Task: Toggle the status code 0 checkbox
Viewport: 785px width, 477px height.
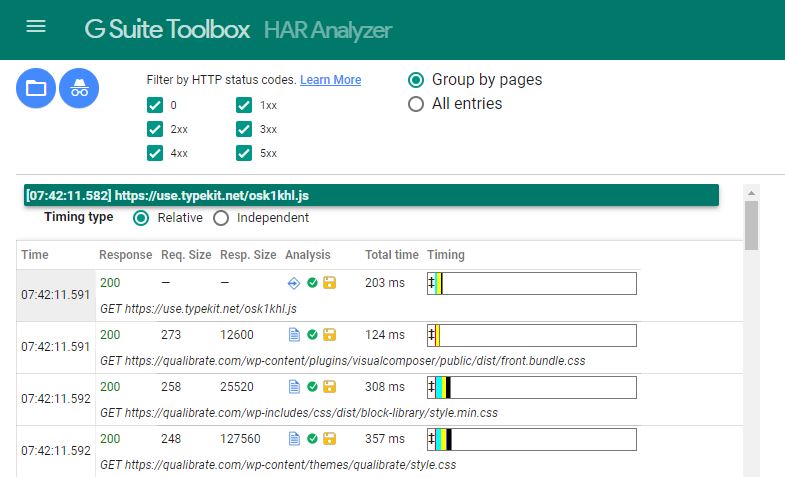Action: click(x=155, y=105)
